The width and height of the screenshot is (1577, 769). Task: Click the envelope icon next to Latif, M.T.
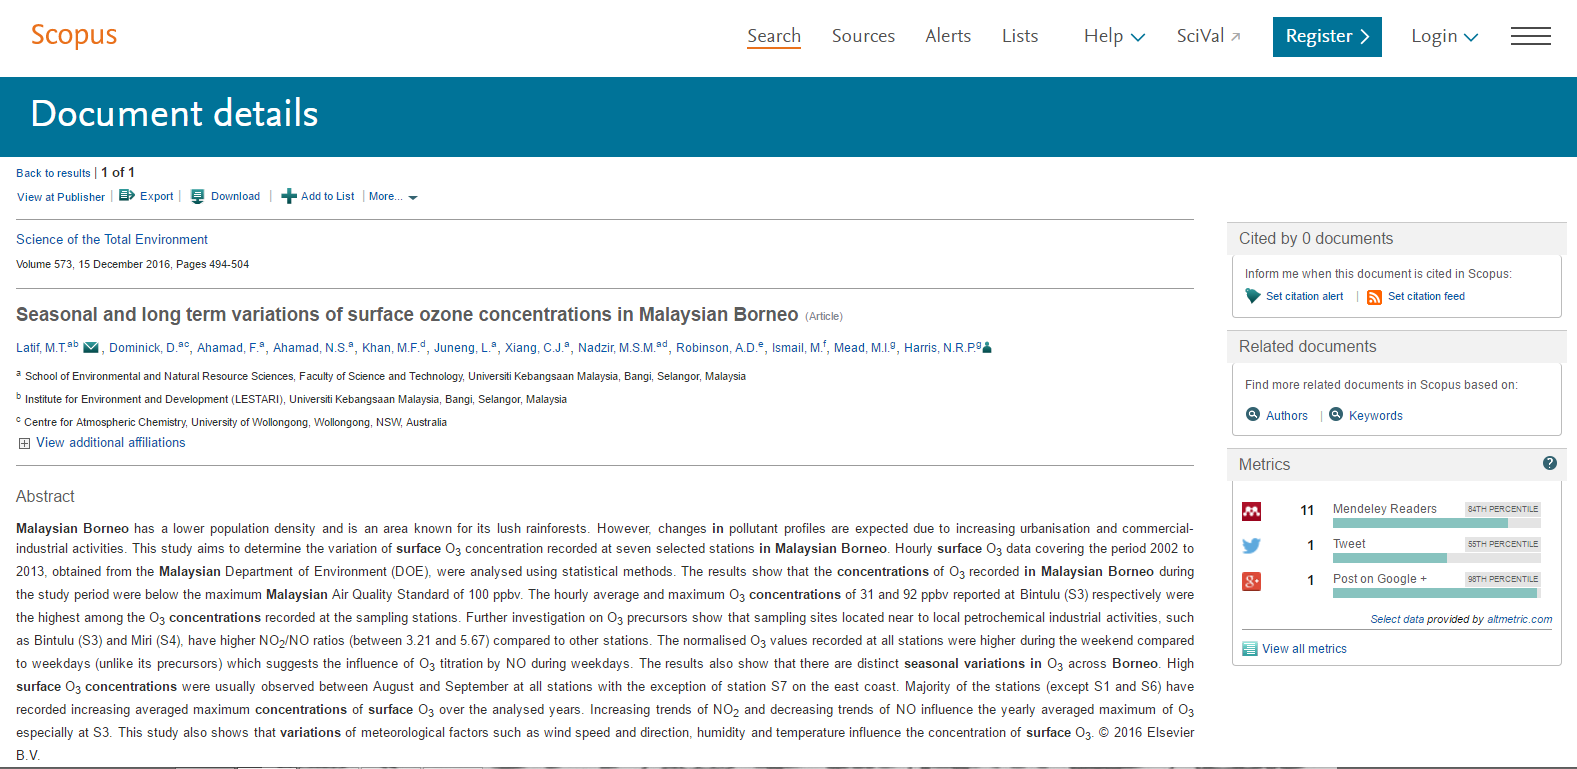point(91,348)
